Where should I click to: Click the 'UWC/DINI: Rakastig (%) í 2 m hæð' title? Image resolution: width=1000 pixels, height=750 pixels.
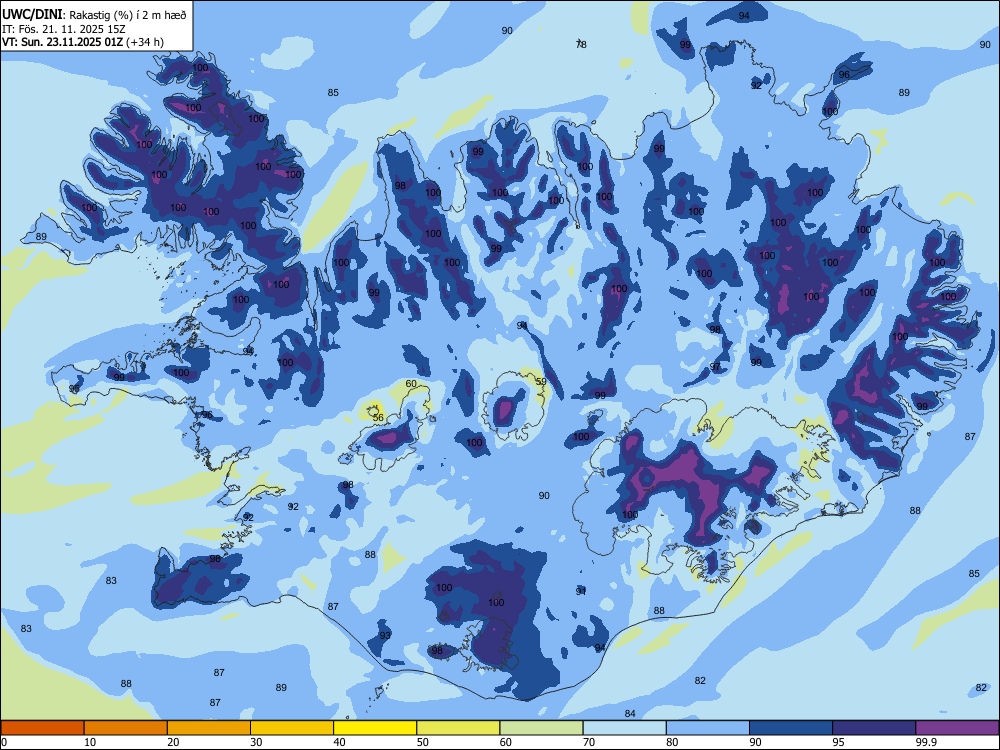pyautogui.click(x=94, y=15)
